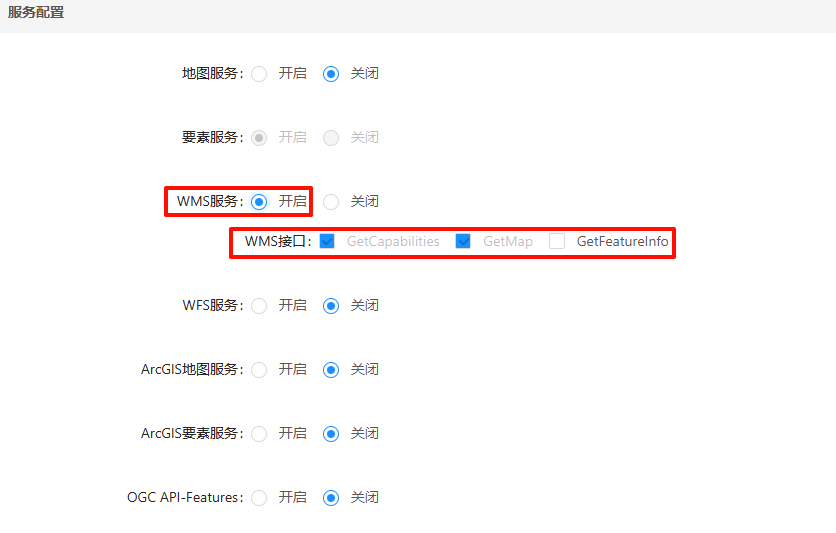Click the 地图服务 label

click(212, 74)
